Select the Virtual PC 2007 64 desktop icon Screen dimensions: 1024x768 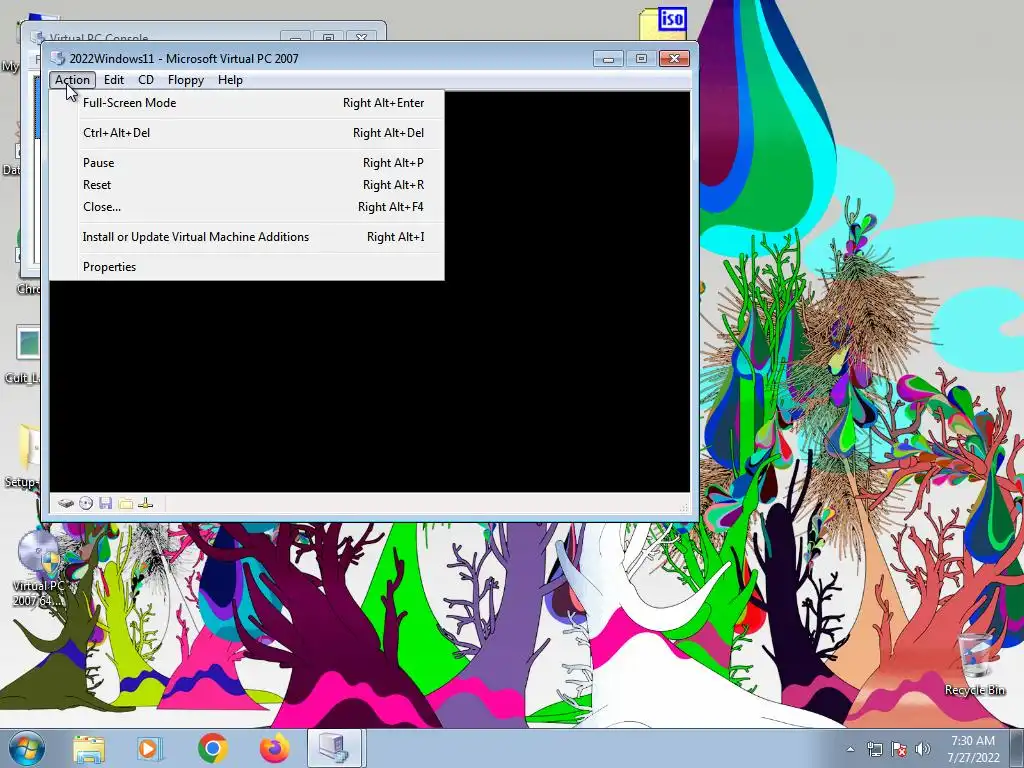pos(38,569)
